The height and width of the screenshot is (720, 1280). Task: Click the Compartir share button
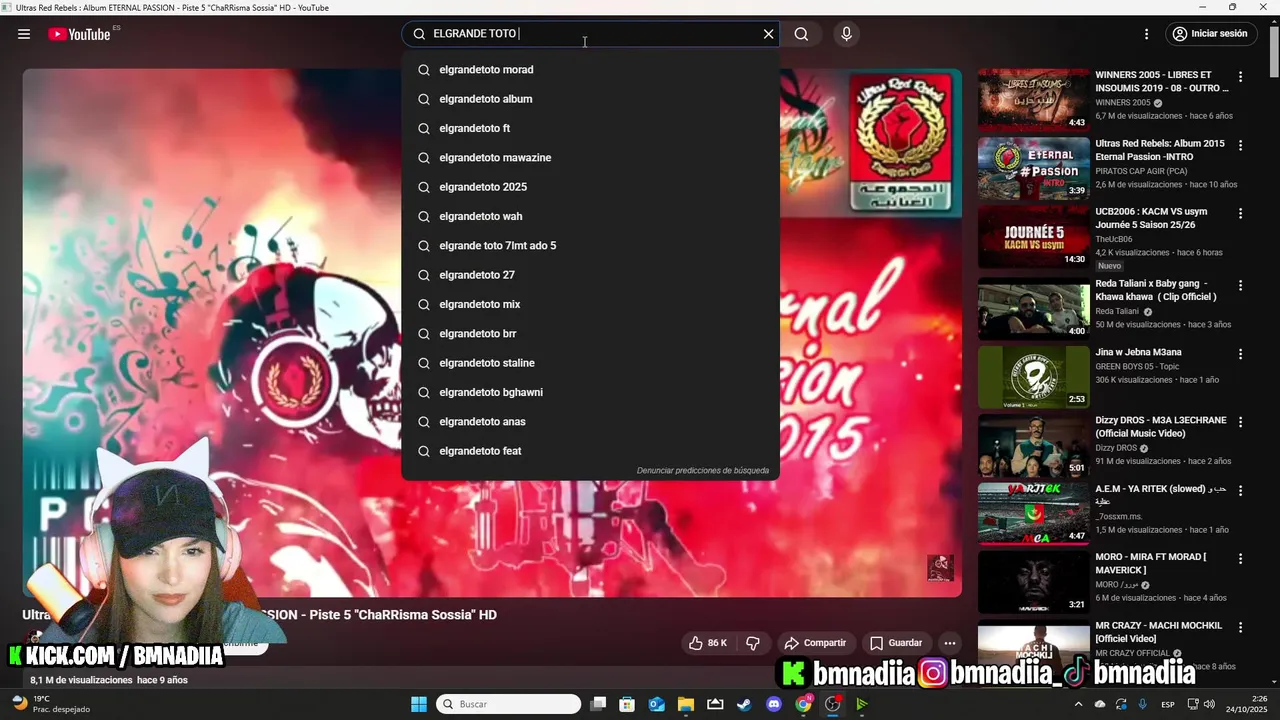point(815,643)
